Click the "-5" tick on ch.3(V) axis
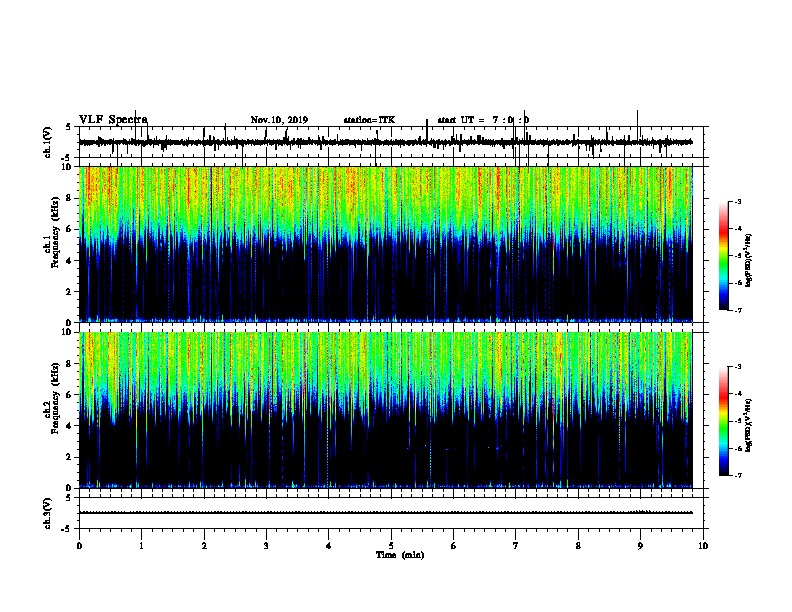This screenshot has height=612, width=792. (x=67, y=529)
